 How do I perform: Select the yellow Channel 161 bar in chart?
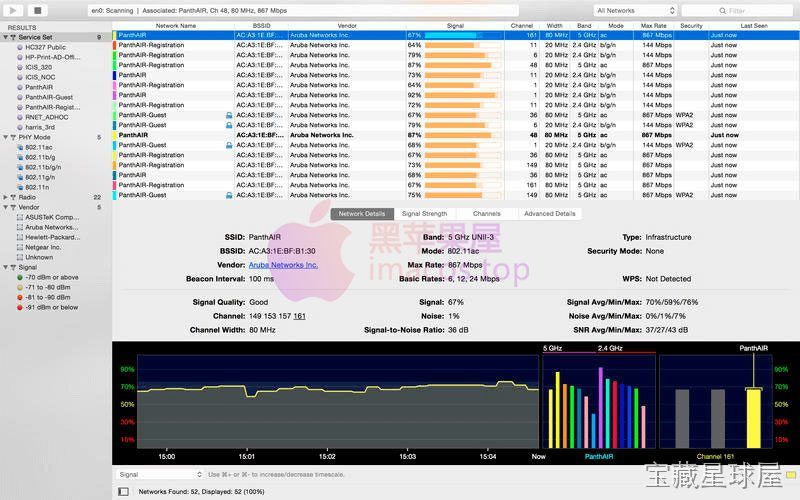pos(753,418)
